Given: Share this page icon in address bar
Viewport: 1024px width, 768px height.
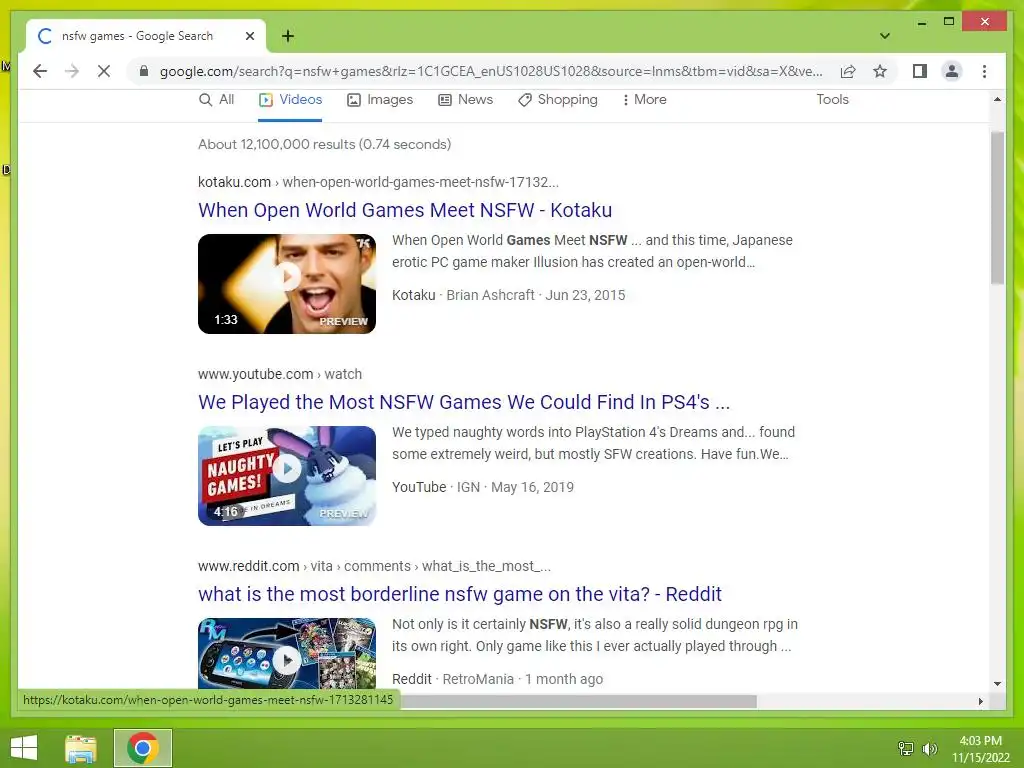Looking at the screenshot, I should (848, 71).
